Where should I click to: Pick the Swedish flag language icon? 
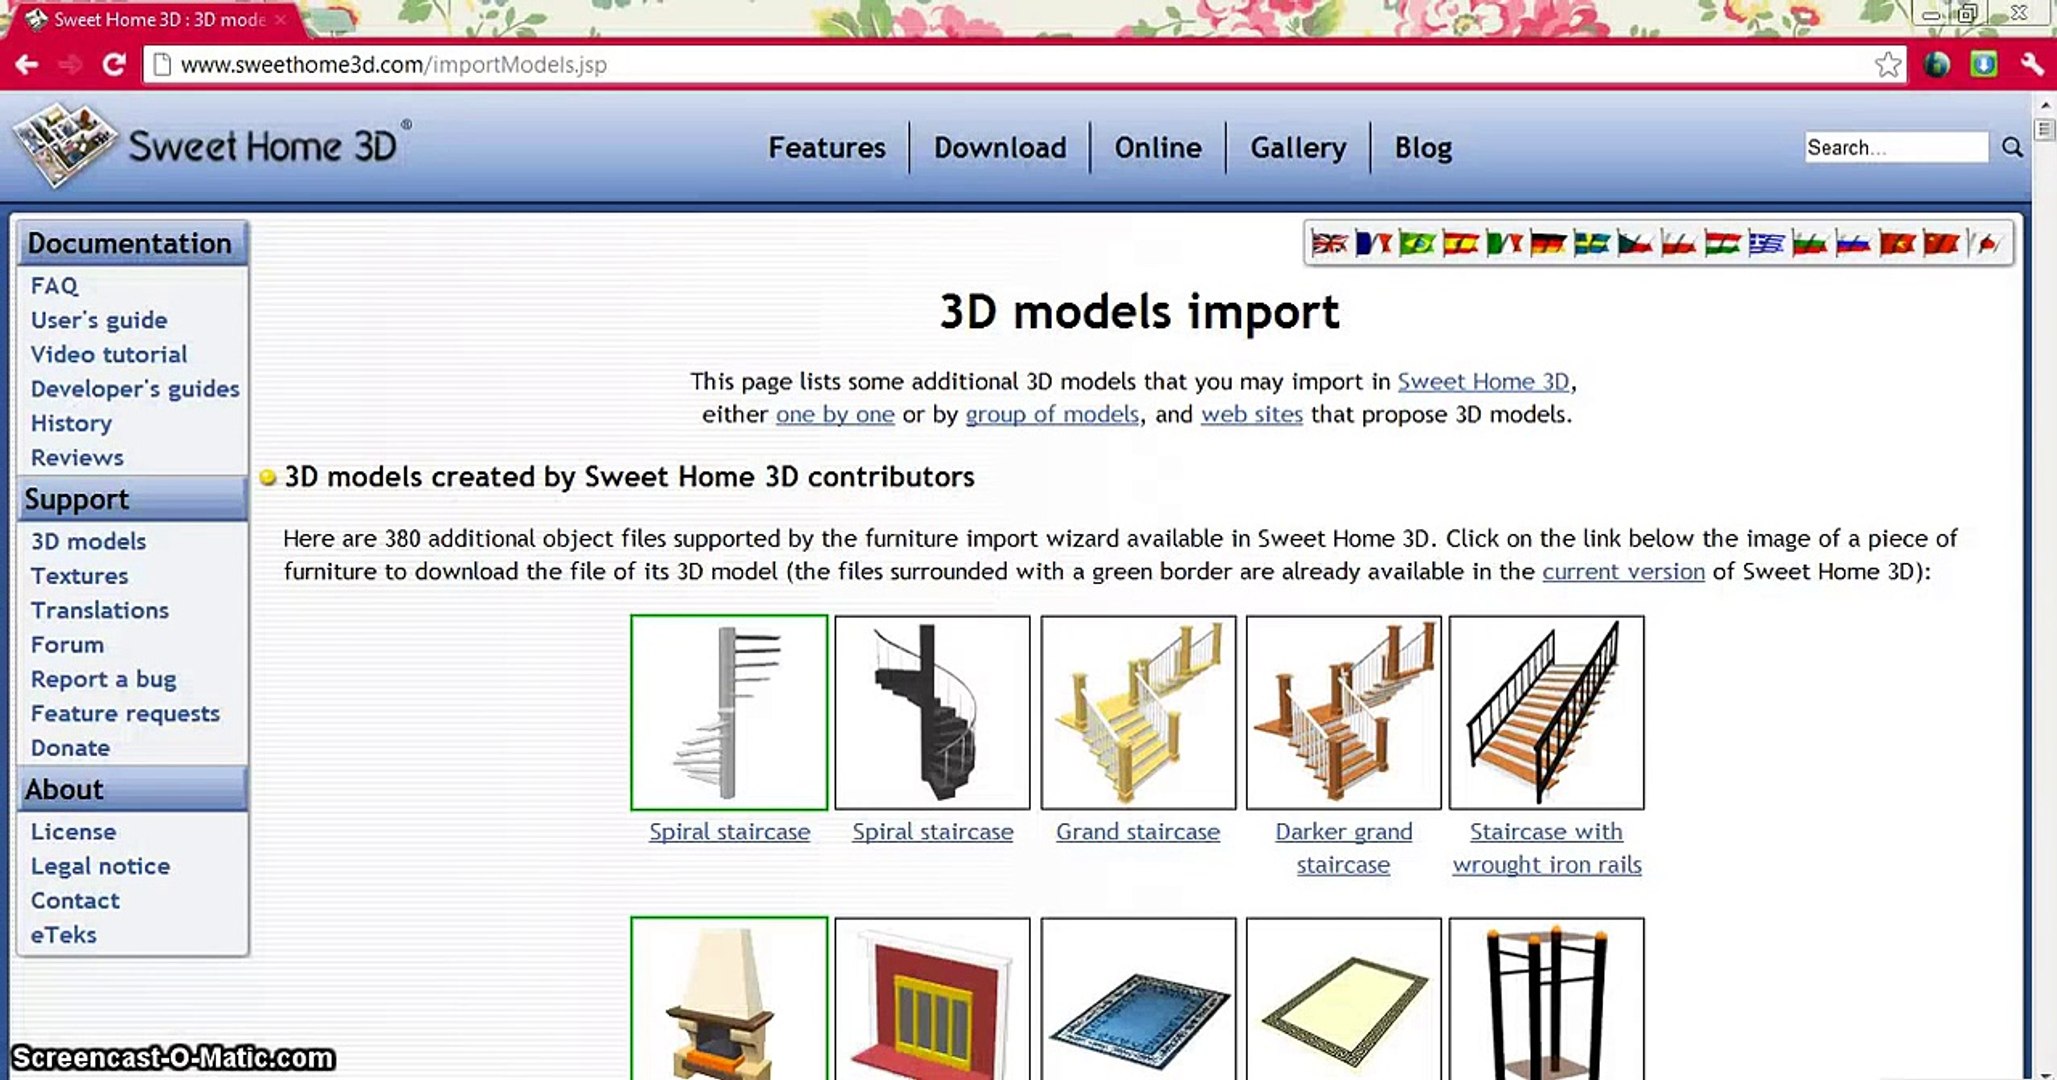1591,243
